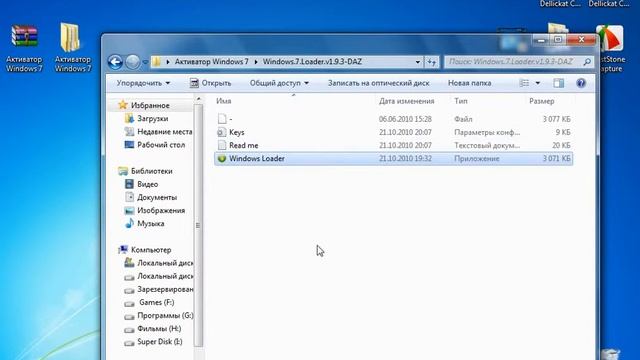
Task: Open 'Компьютер' in navigation pane
Action: pos(151,250)
